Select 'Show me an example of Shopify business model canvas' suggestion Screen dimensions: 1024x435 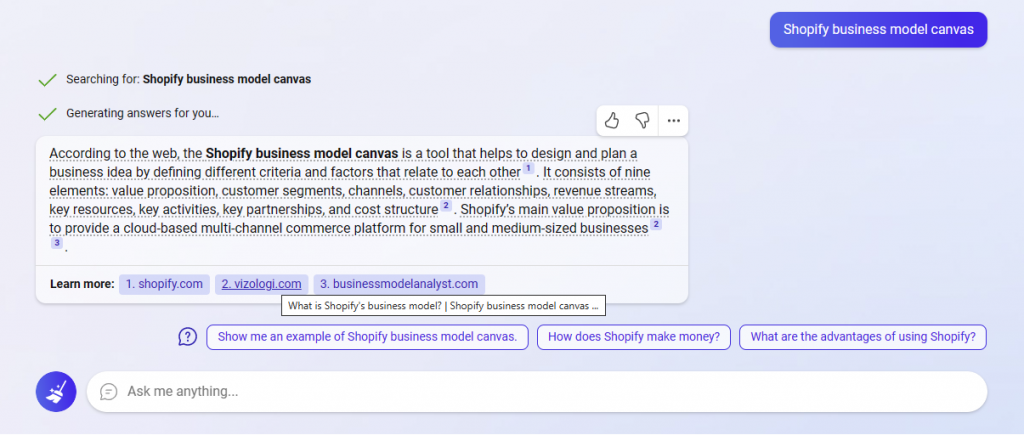point(367,337)
